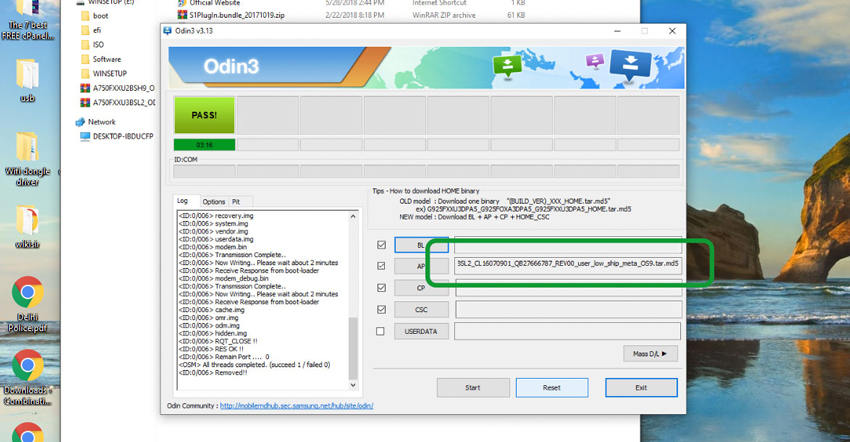Click the AP file path field

click(568, 264)
